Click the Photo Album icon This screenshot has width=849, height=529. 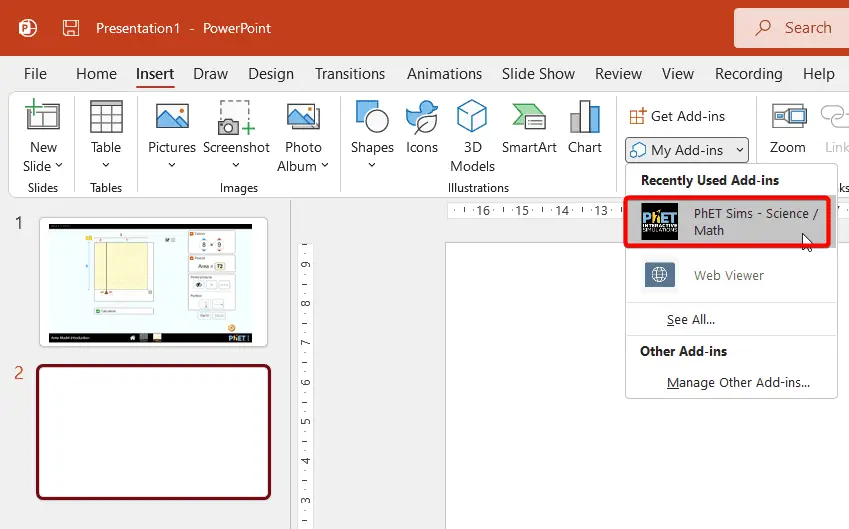(x=303, y=116)
